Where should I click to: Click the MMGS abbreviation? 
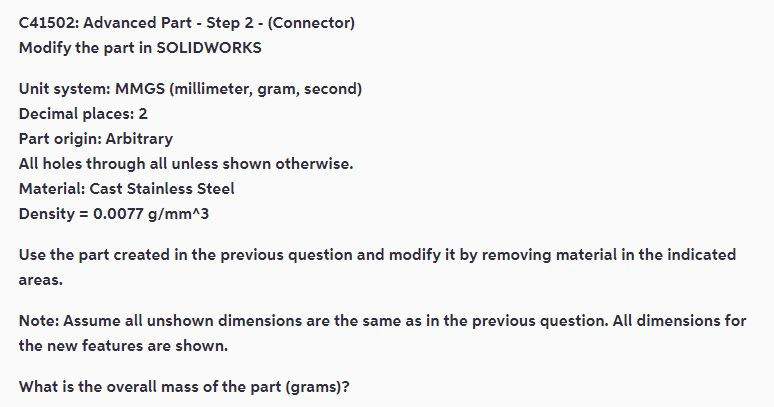point(140,89)
